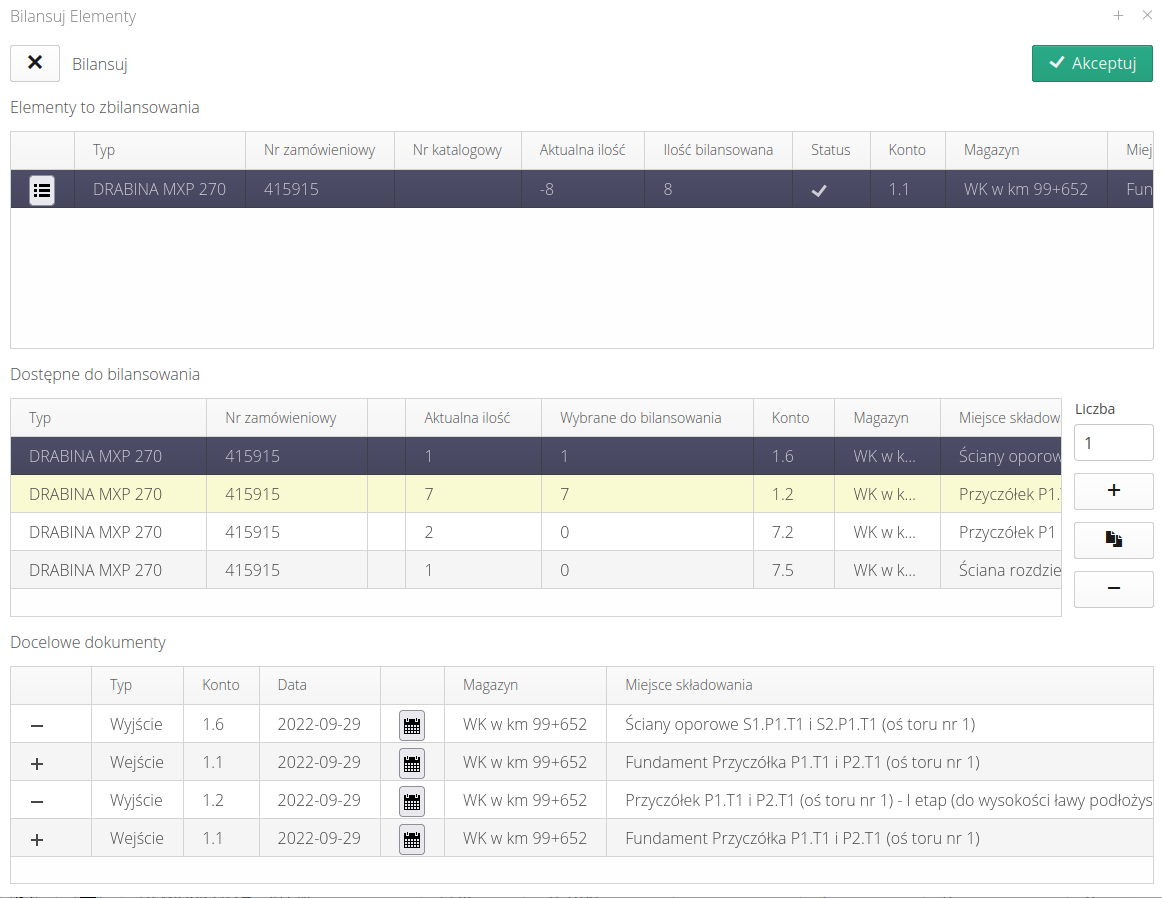Click the plus button under Liczba
This screenshot has width=1162, height=898.
coord(1113,491)
